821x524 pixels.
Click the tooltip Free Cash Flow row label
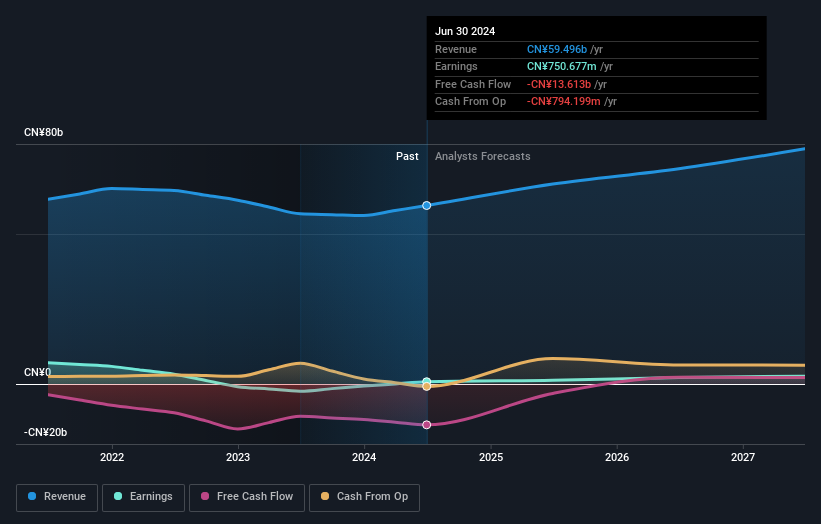473,84
